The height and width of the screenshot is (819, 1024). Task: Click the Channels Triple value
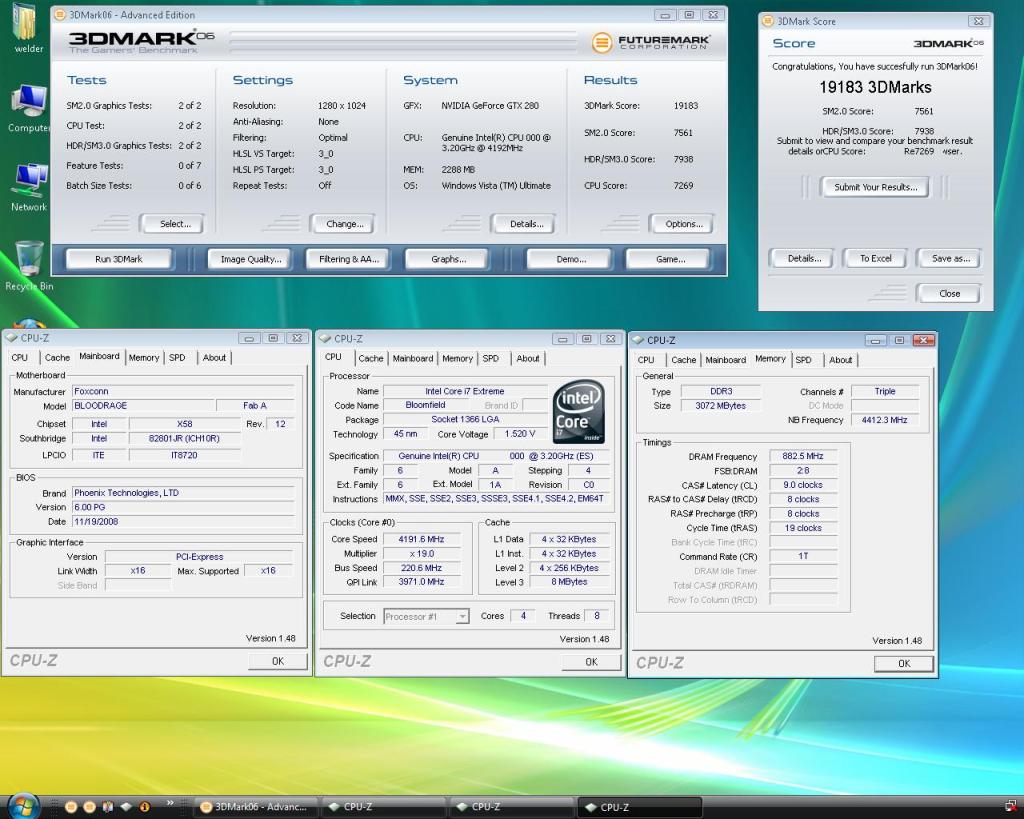884,391
